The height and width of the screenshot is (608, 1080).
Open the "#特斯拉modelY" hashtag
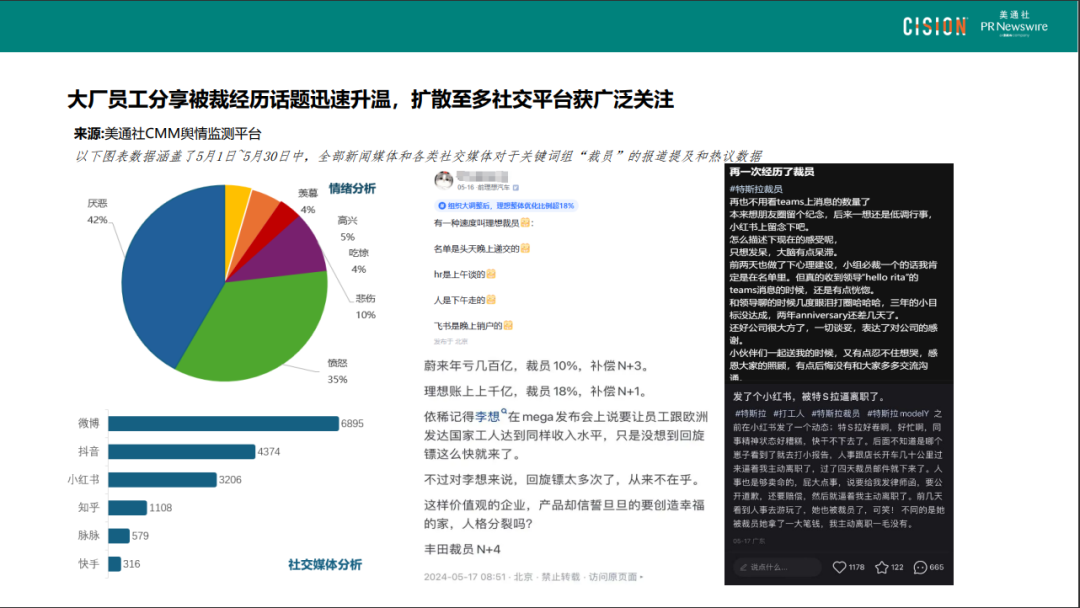897,414
